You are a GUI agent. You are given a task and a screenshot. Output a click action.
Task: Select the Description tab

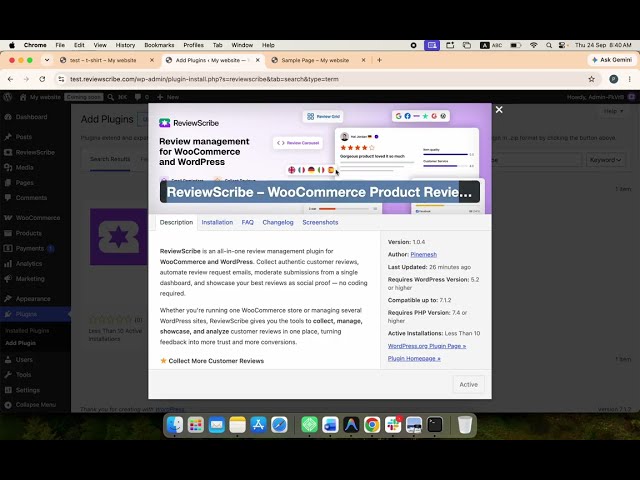point(176,222)
